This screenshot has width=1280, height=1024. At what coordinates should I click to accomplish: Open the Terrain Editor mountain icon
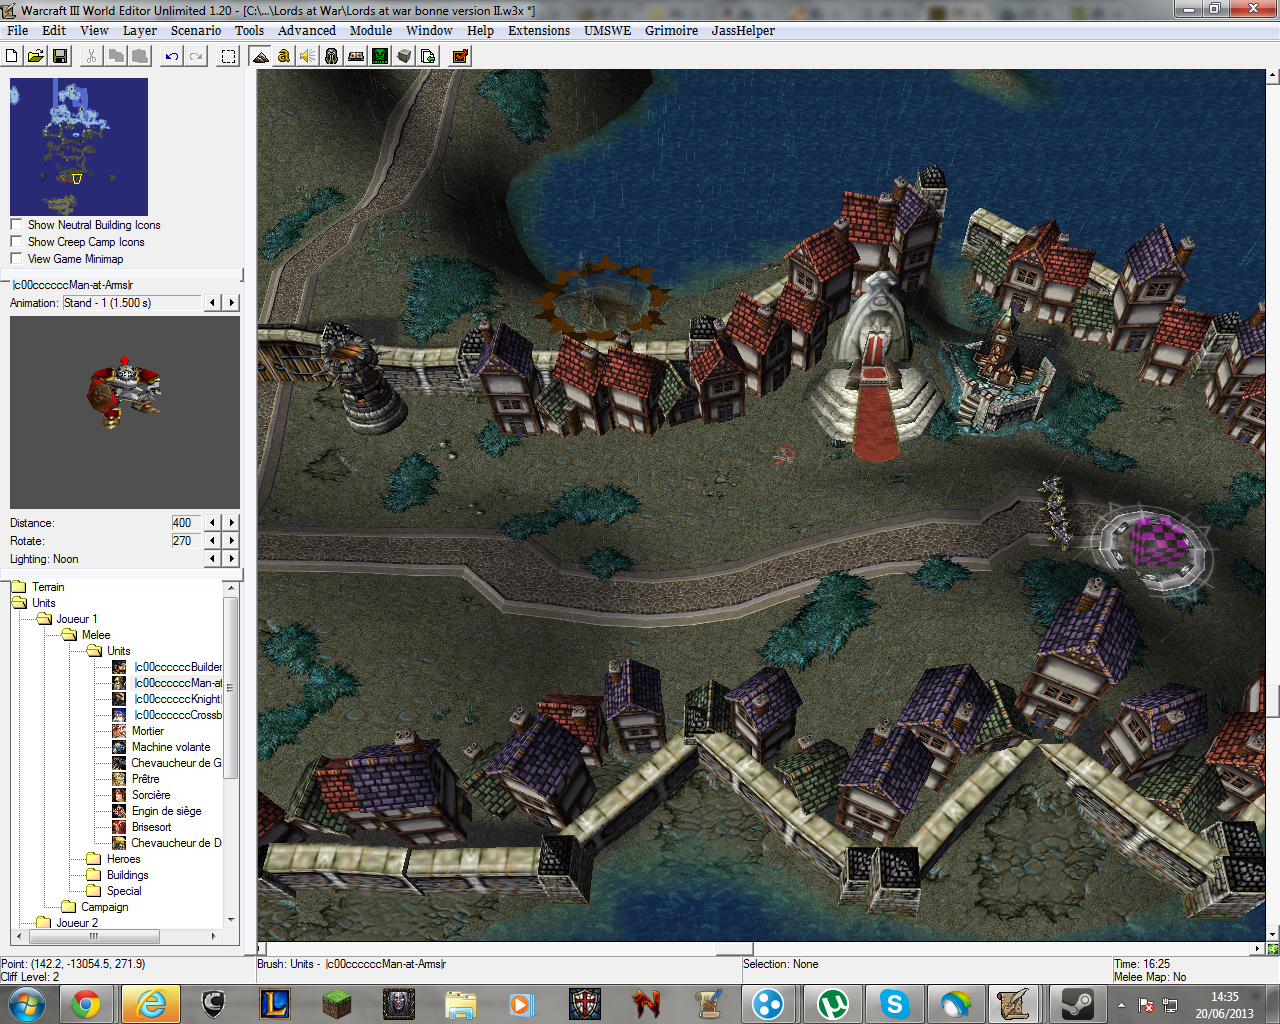[x=260, y=56]
